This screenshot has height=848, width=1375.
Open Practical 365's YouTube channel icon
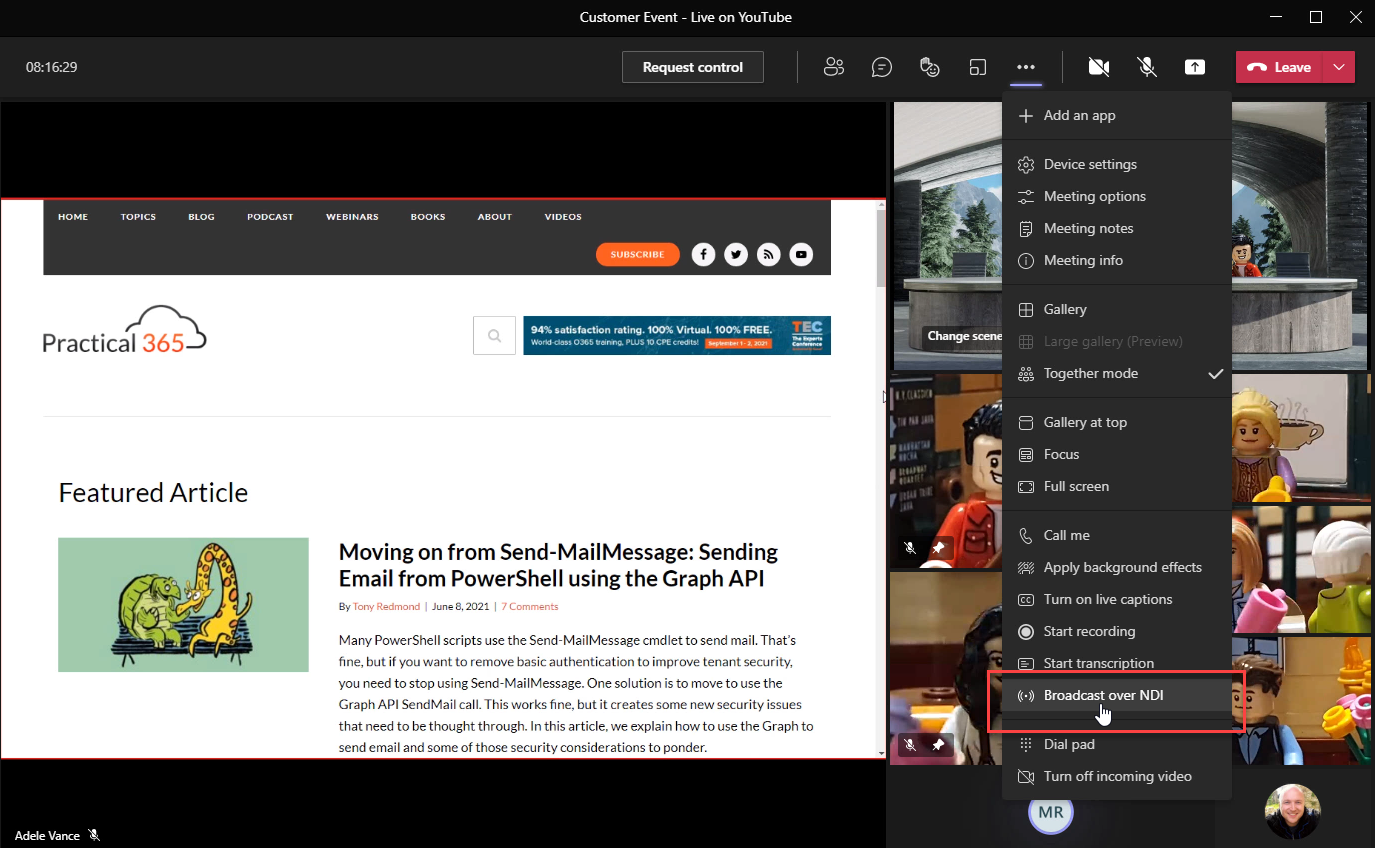801,254
